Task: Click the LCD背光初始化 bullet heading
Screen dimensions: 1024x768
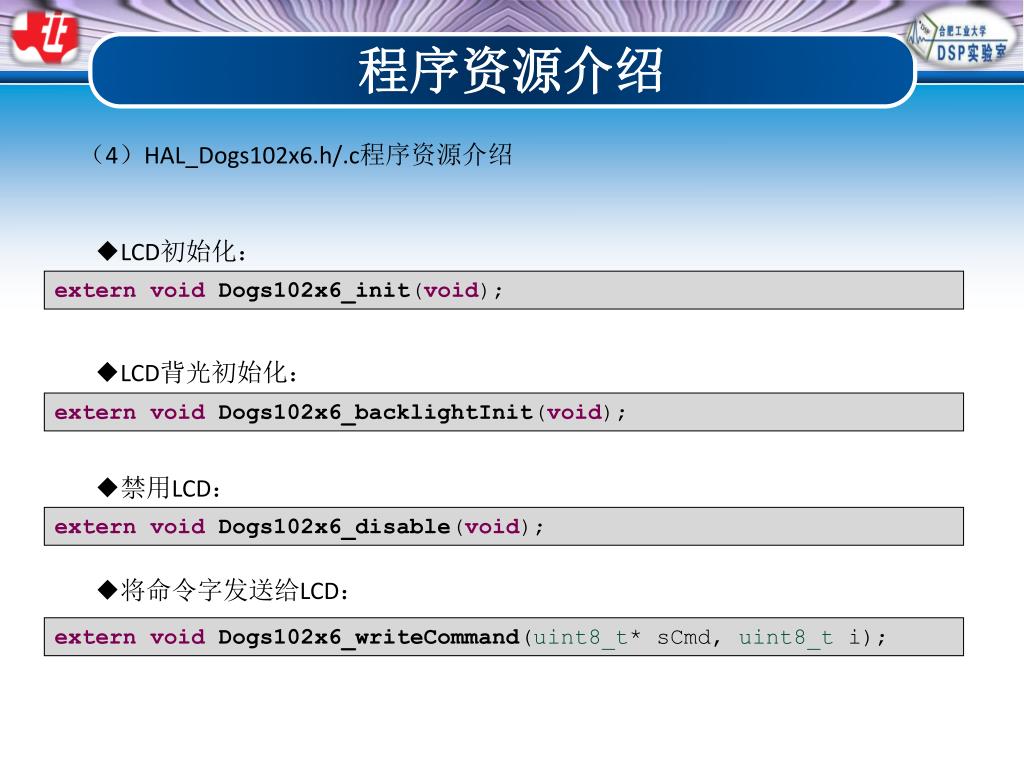Action: pos(198,372)
